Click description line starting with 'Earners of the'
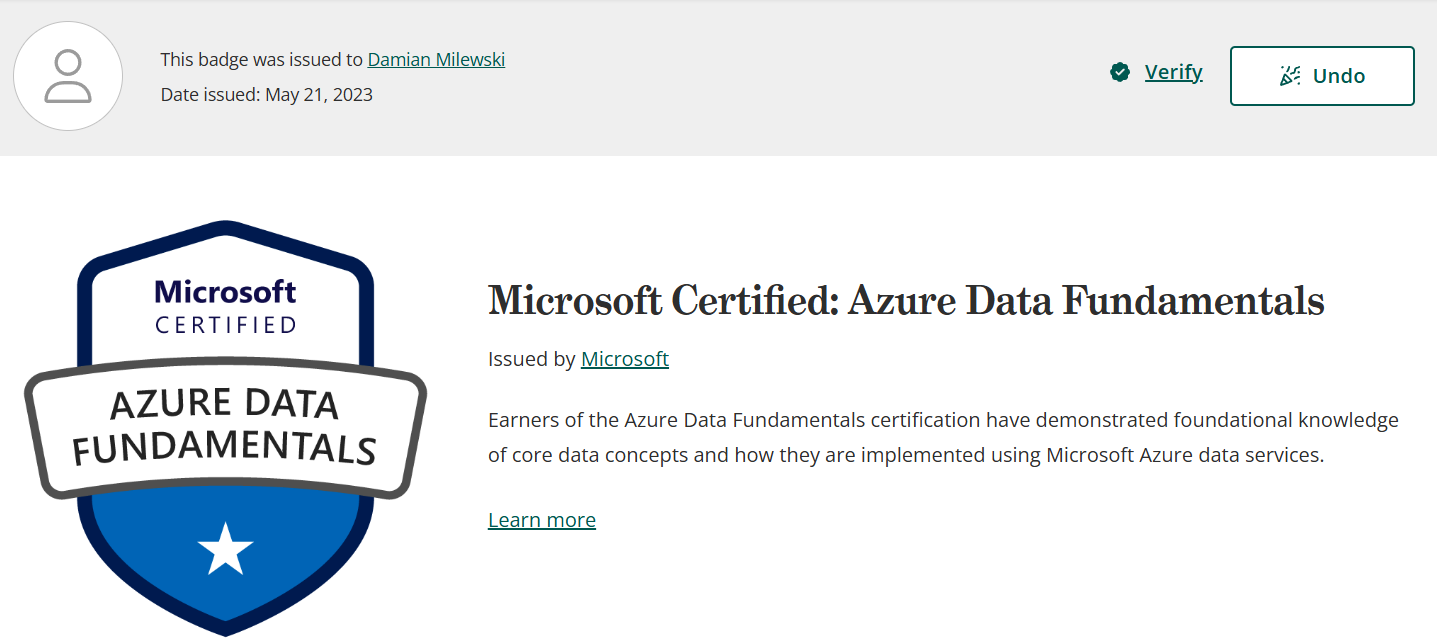The width and height of the screenshot is (1437, 642). pyautogui.click(x=942, y=420)
